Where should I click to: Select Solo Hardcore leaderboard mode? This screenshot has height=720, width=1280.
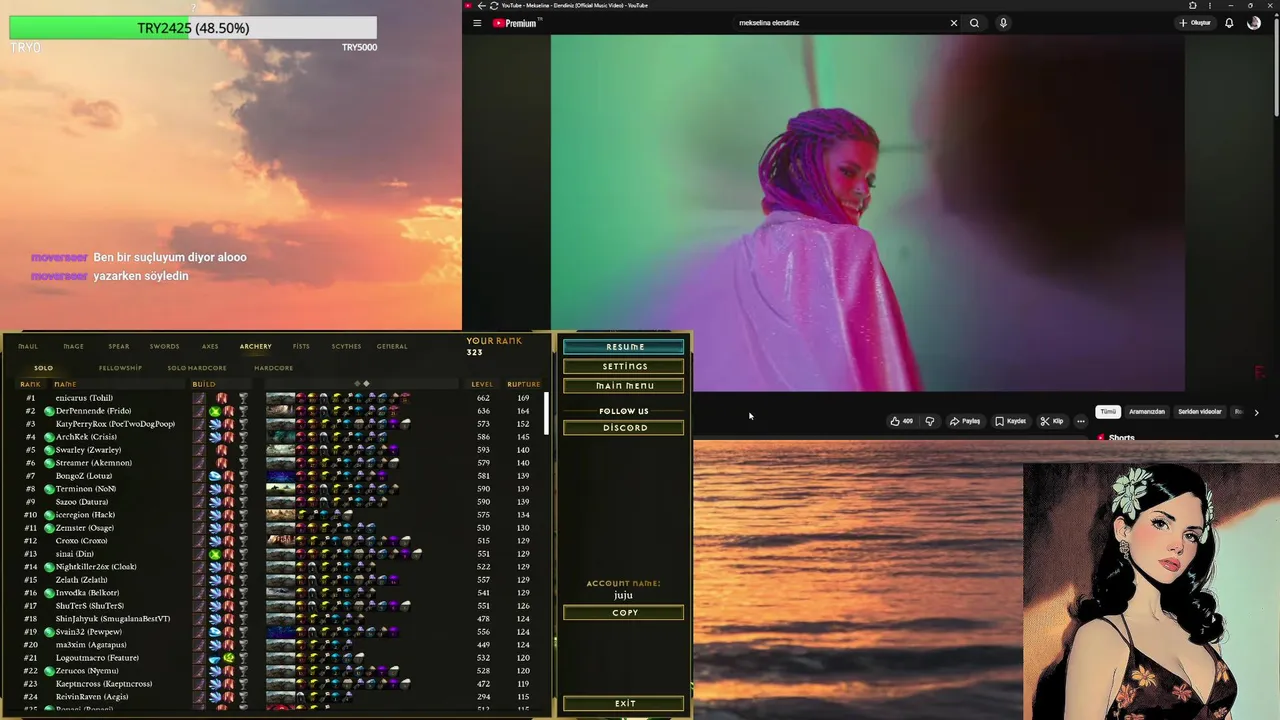pos(197,368)
